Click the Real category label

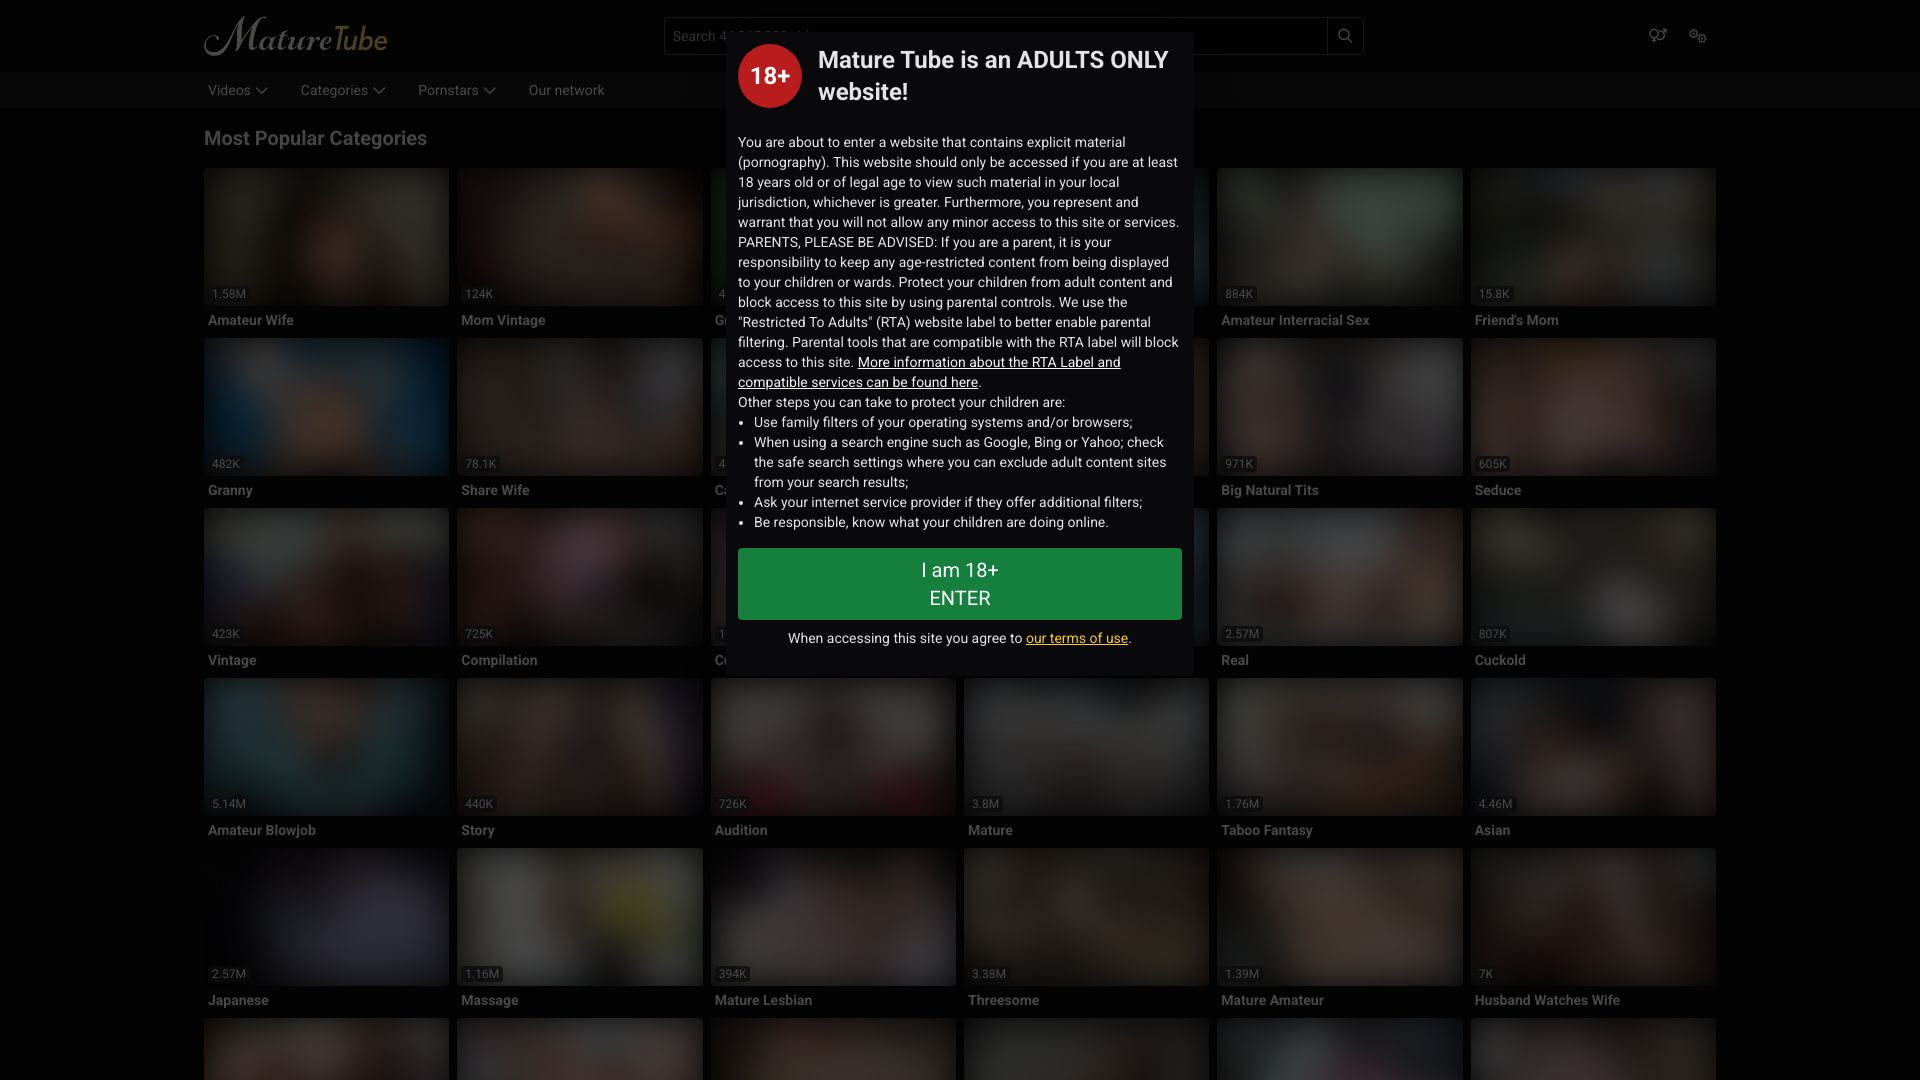coord(1234,660)
